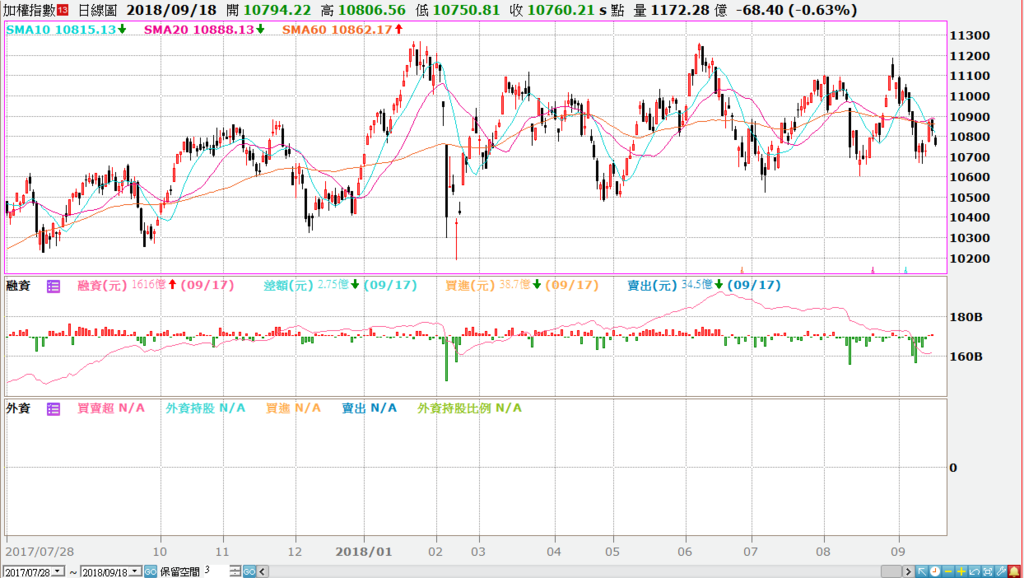Click the 賣出(元) 34.5億 legend
Screen dimensions: 1024x578
click(703, 285)
